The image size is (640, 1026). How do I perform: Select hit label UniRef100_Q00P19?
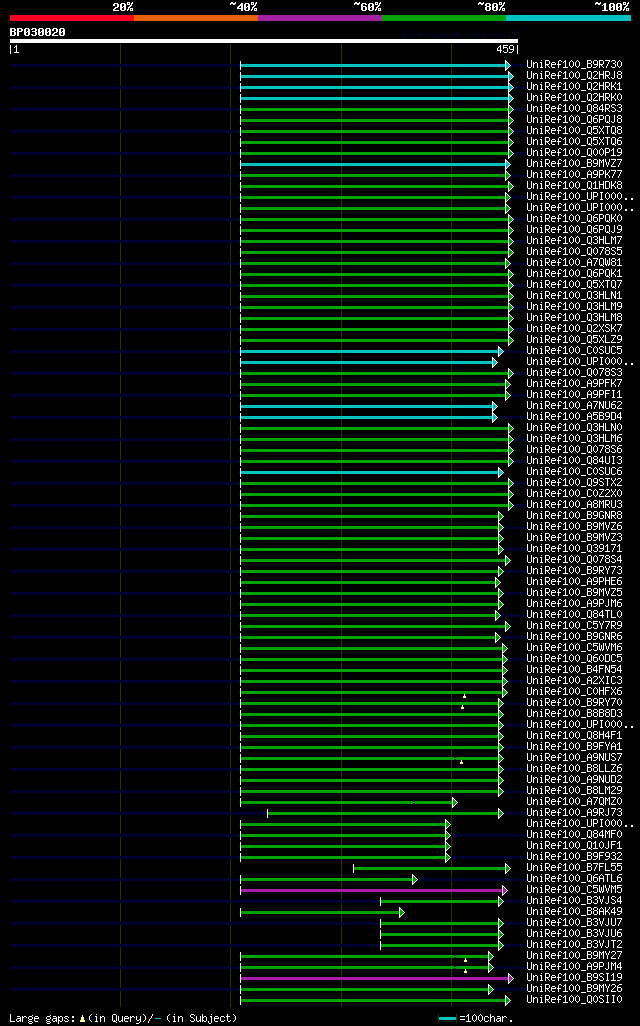(x=575, y=152)
